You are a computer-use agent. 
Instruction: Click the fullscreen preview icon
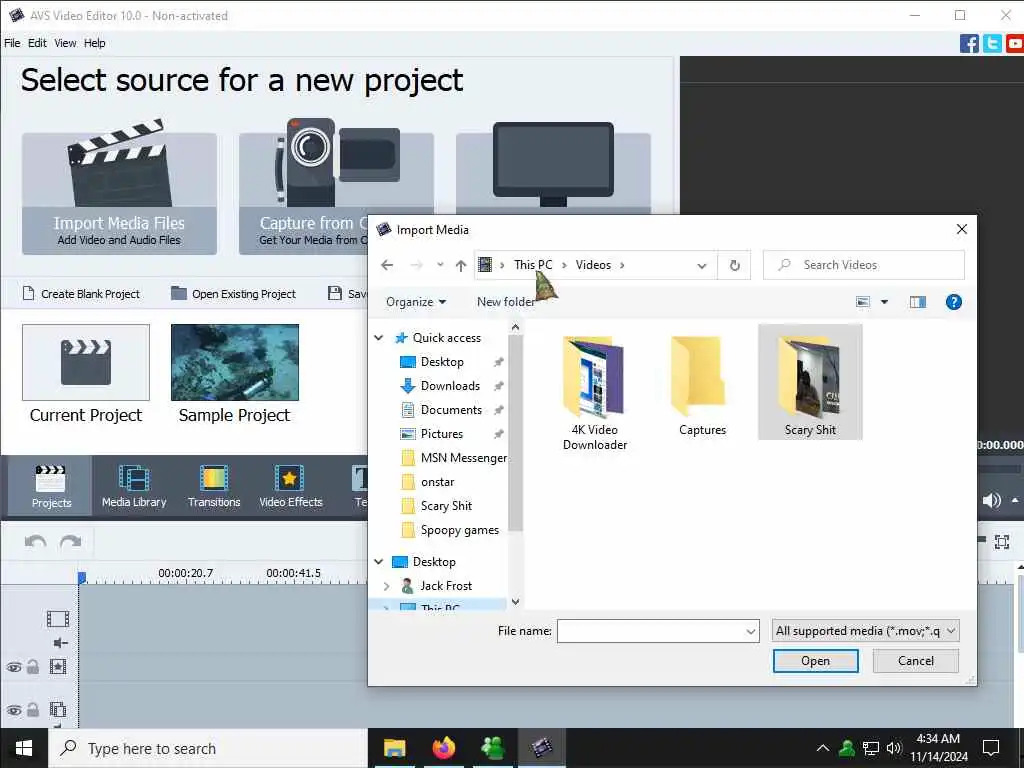[x=1002, y=541]
